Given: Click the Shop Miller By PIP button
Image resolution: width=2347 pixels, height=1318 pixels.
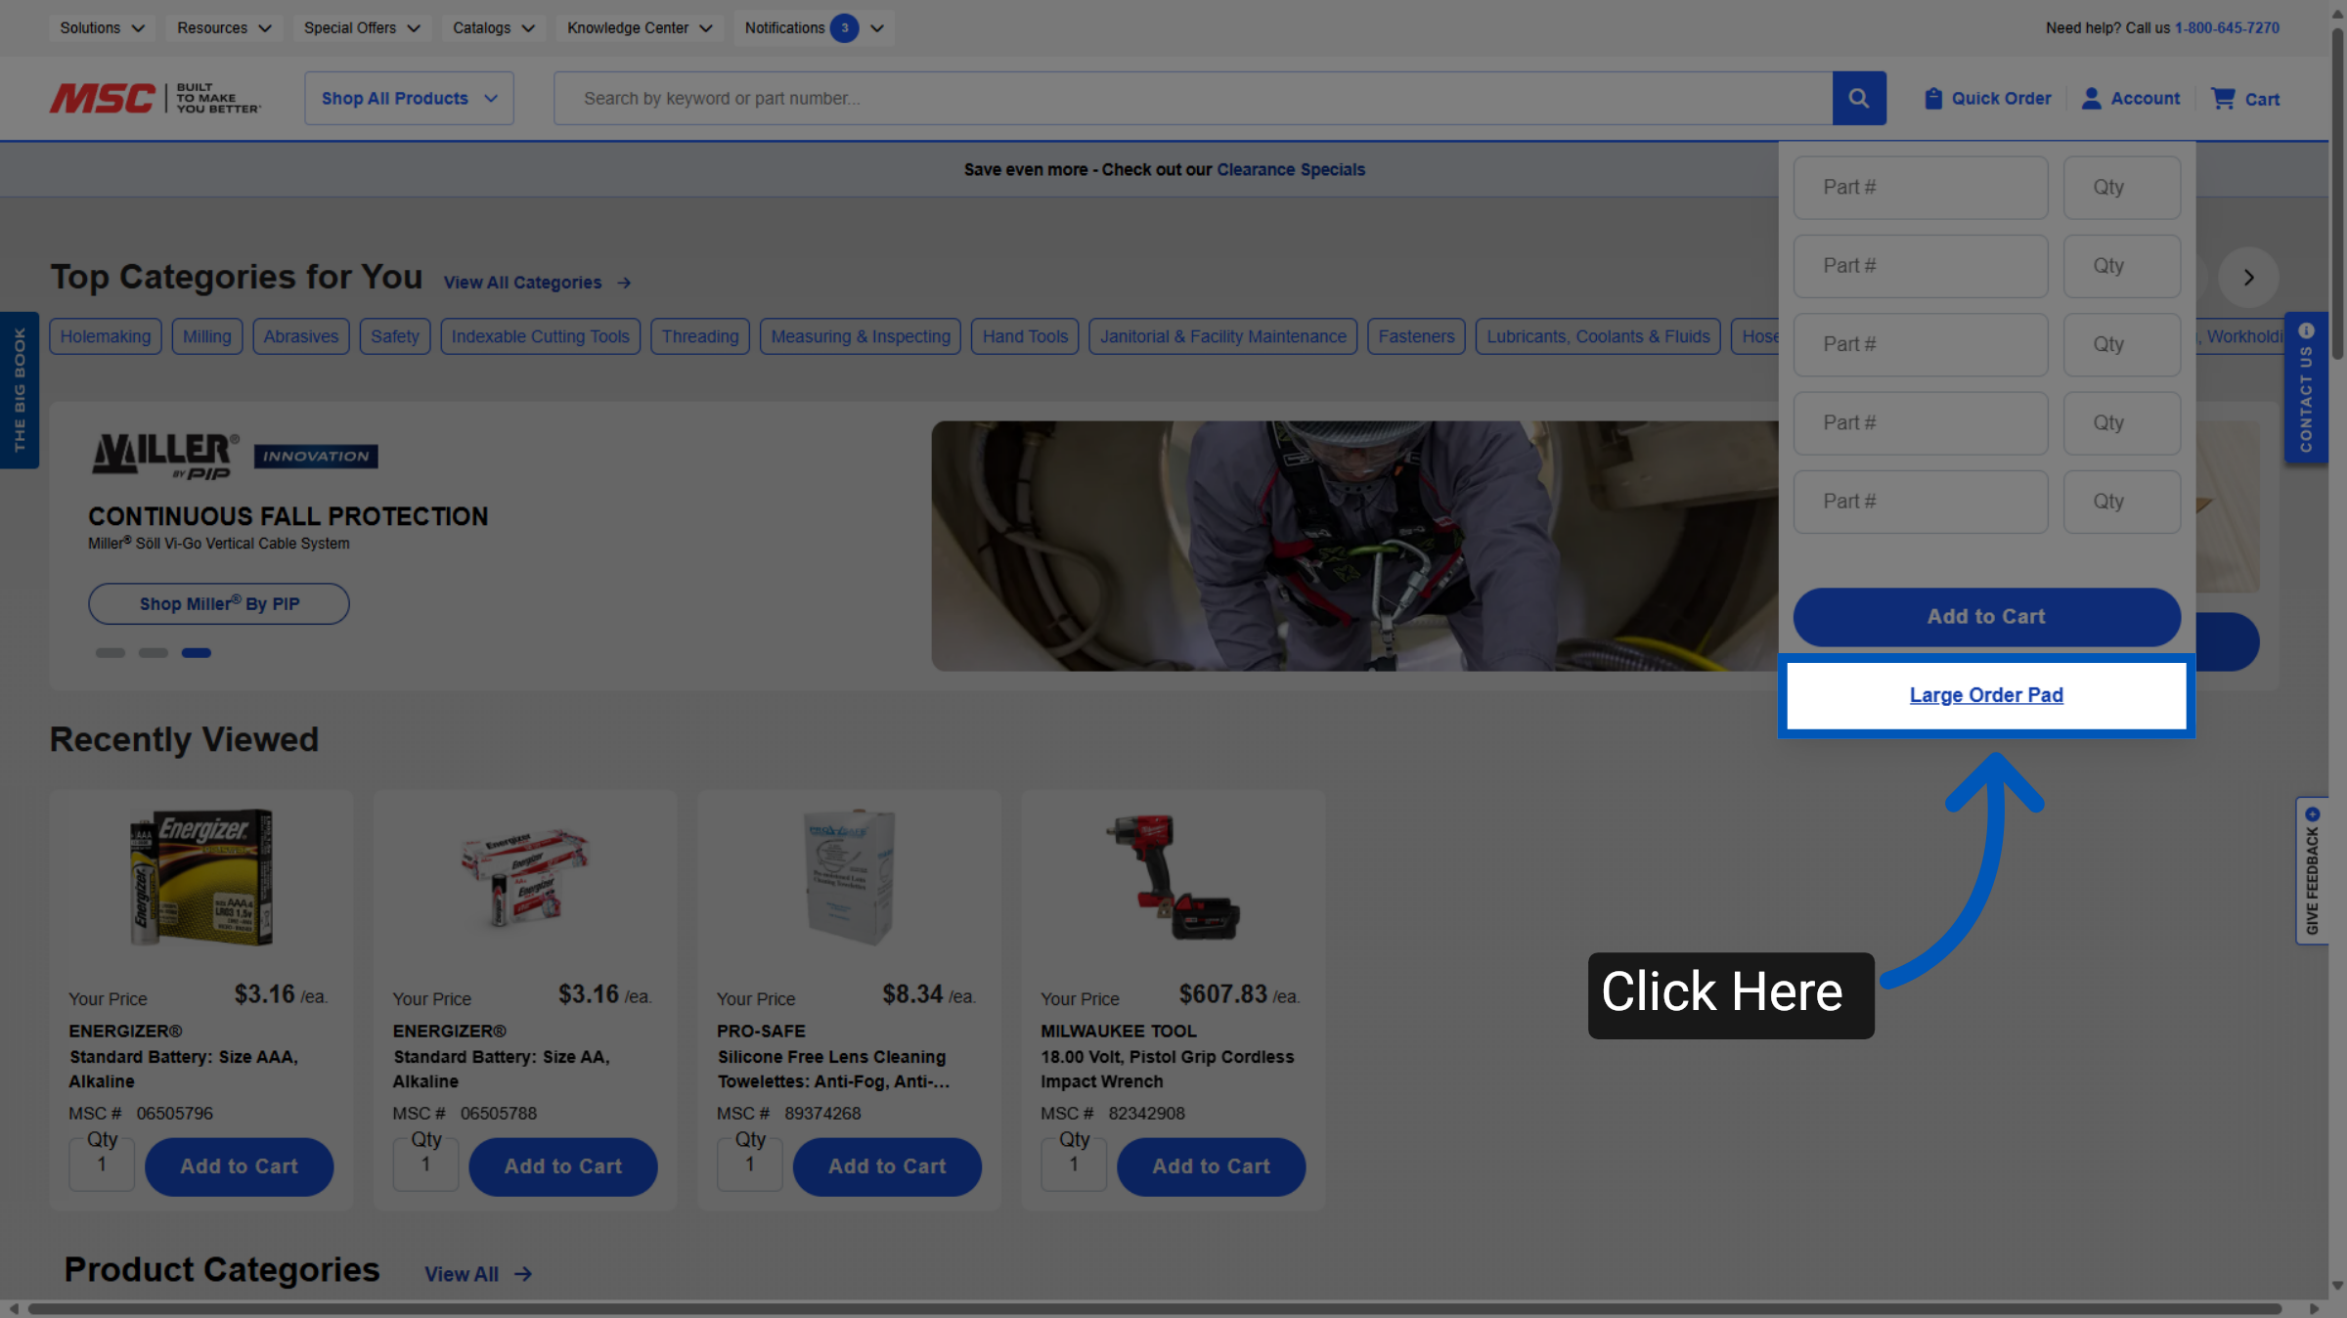Looking at the screenshot, I should [219, 604].
